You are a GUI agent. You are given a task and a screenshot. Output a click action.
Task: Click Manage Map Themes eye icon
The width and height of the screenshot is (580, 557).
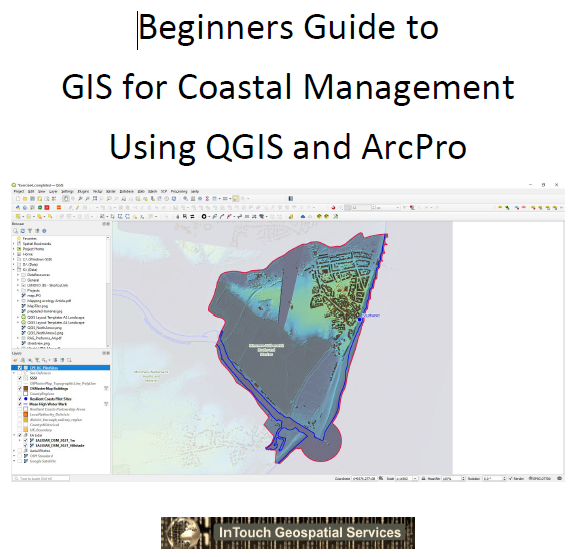30,360
